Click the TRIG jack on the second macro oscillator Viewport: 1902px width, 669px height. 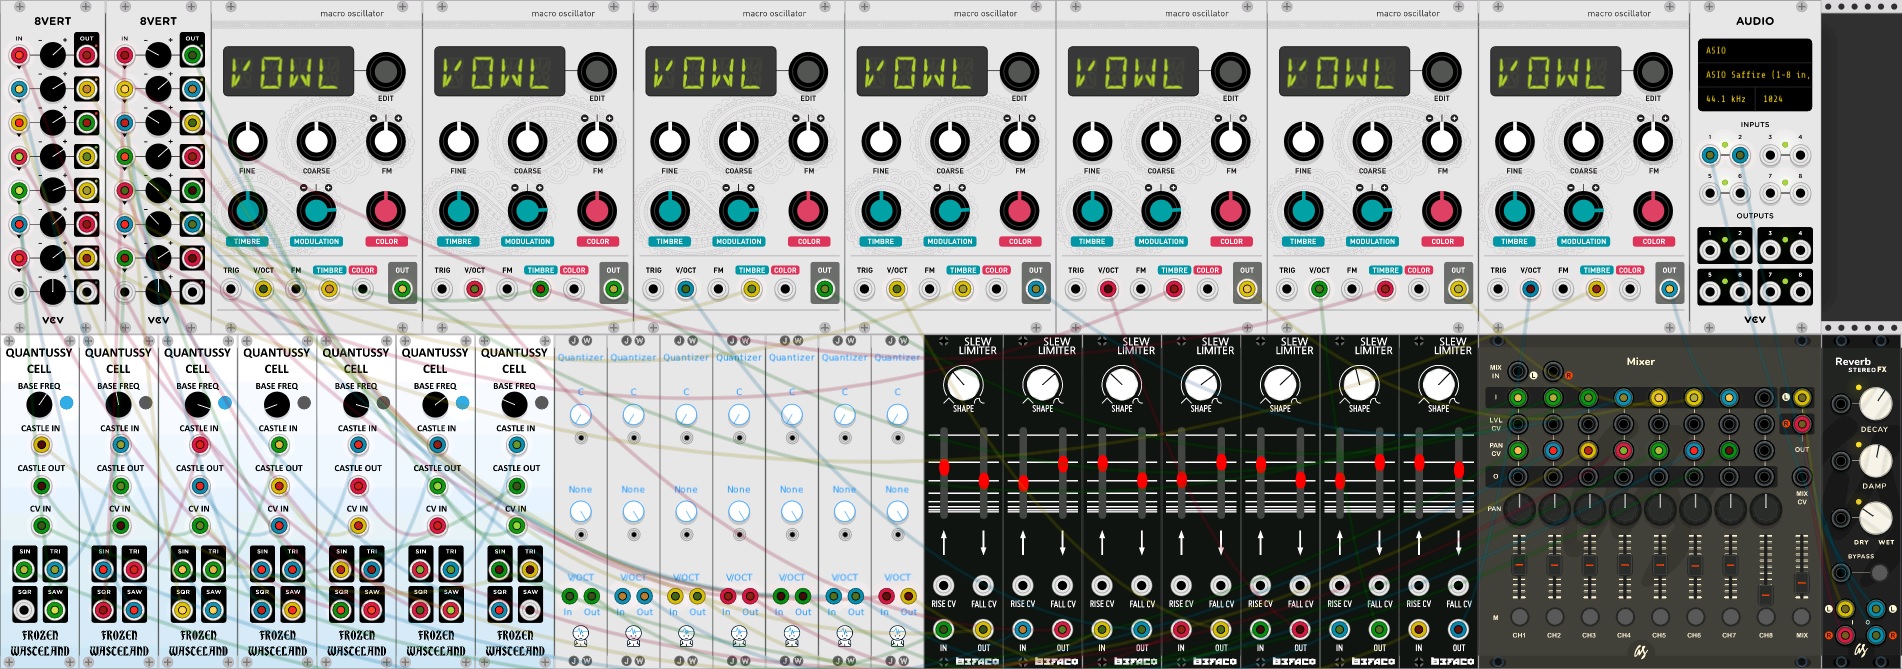point(442,290)
